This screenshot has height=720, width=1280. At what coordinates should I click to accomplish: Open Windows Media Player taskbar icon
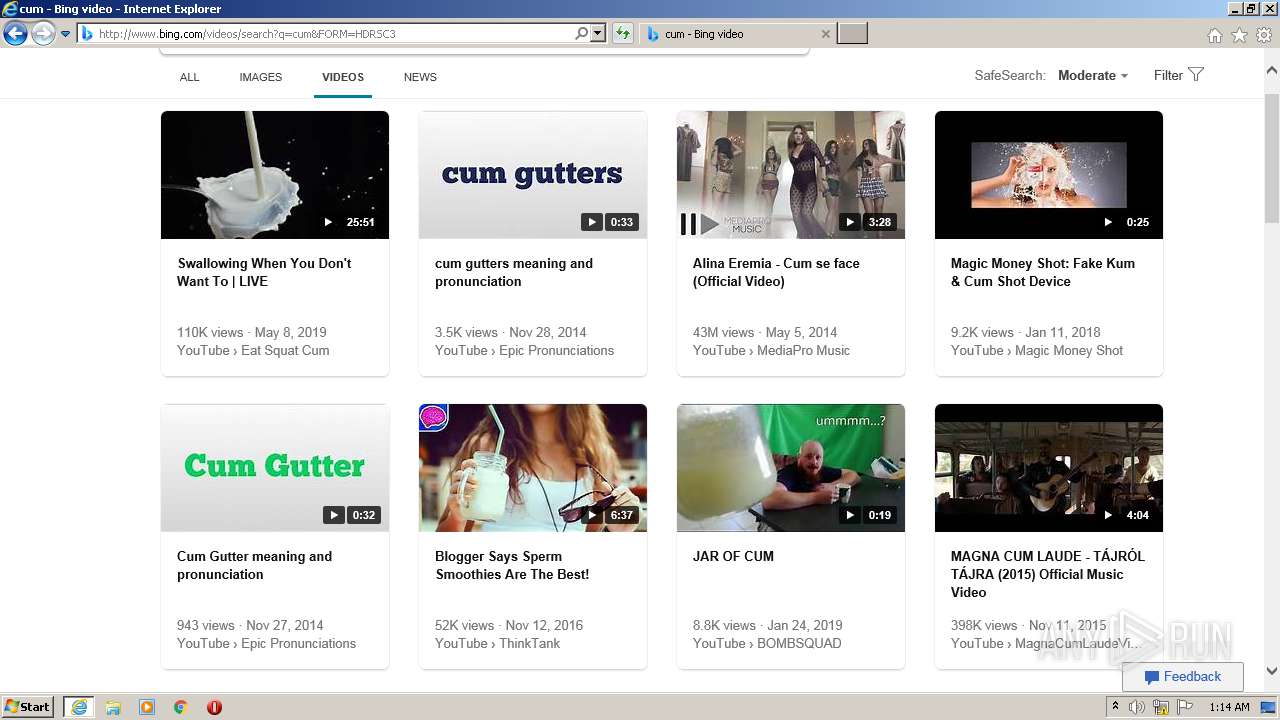coord(147,707)
